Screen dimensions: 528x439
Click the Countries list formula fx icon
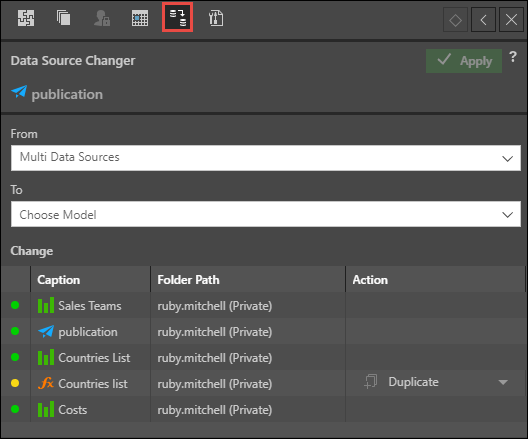(46, 383)
